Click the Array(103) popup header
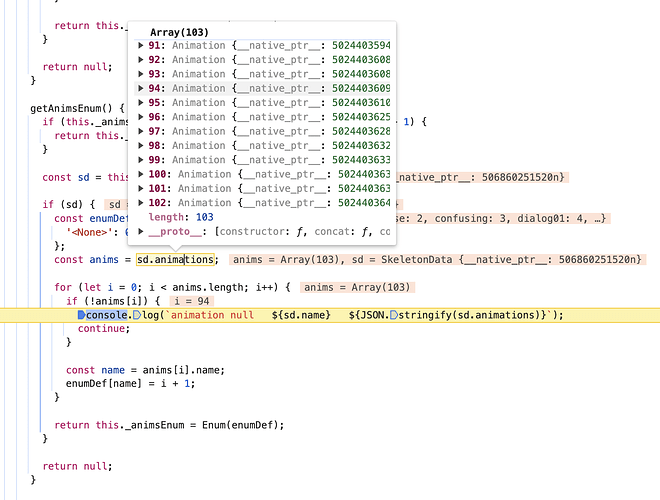Screen dimensions: 660x500 [179, 32]
